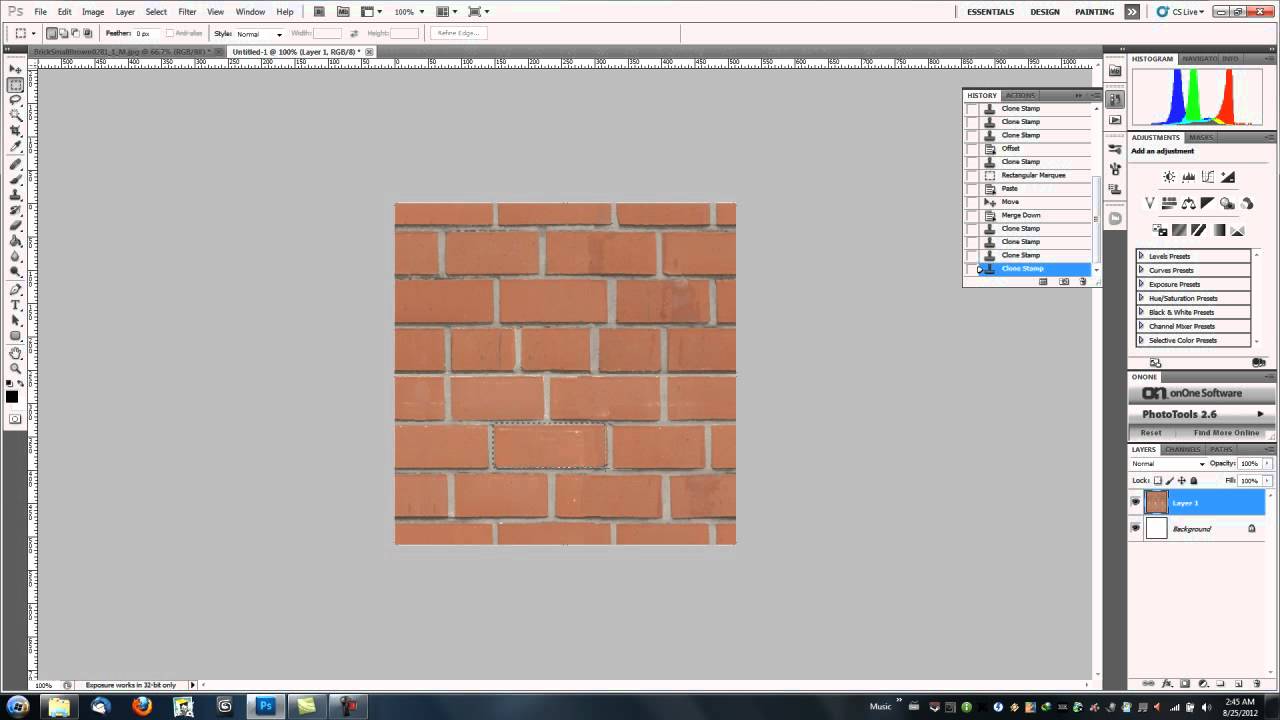Image resolution: width=1280 pixels, height=720 pixels.
Task: Click Find More Online link
Action: click(1226, 433)
